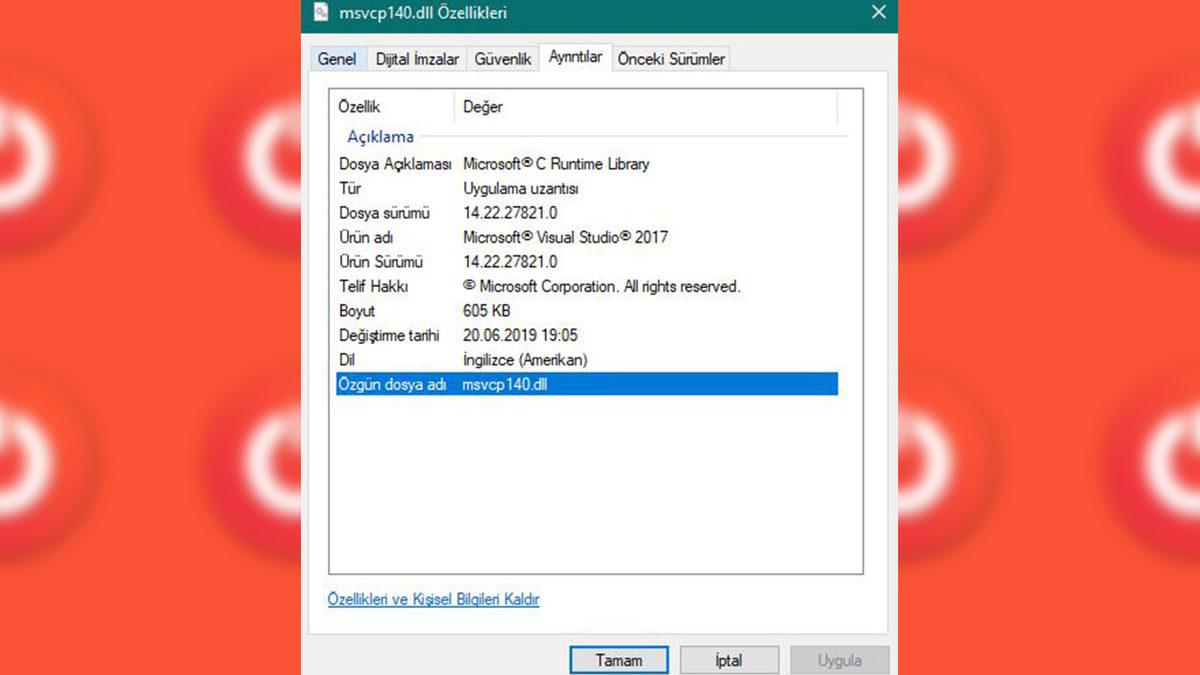Click the active Ayrıntılar tab
This screenshot has width=1200, height=675.
[x=576, y=57]
